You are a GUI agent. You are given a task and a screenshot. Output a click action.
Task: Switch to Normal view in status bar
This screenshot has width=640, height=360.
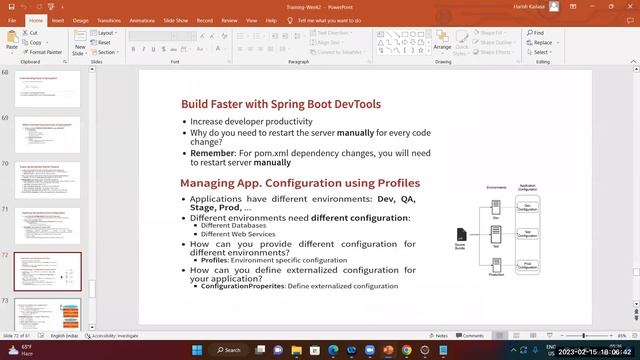[x=499, y=336]
